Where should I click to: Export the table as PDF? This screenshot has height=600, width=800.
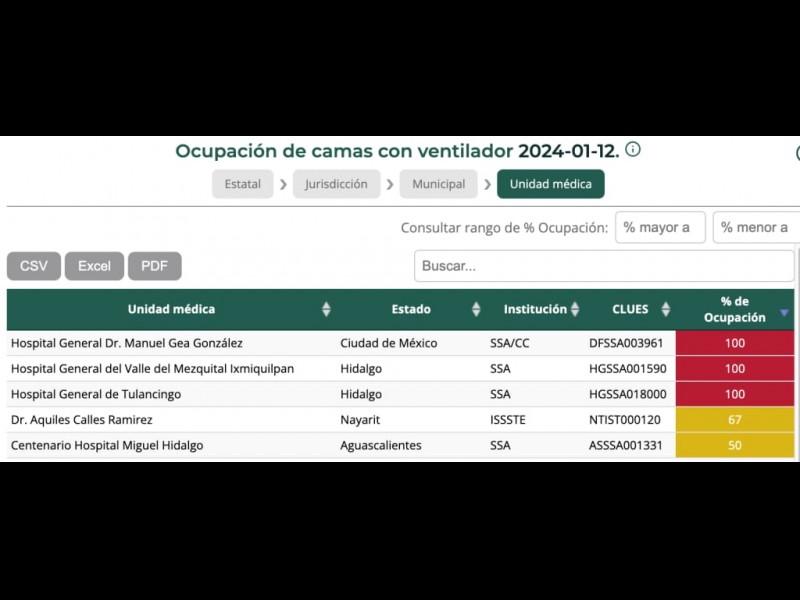tap(154, 266)
